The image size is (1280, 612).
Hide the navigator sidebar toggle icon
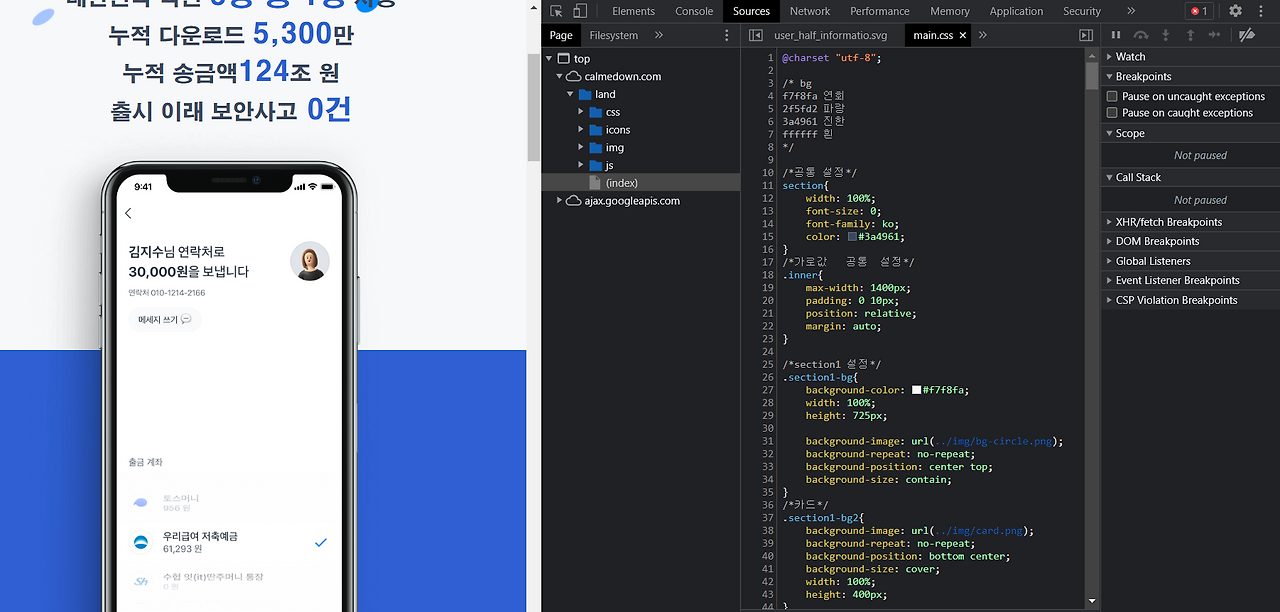[756, 35]
